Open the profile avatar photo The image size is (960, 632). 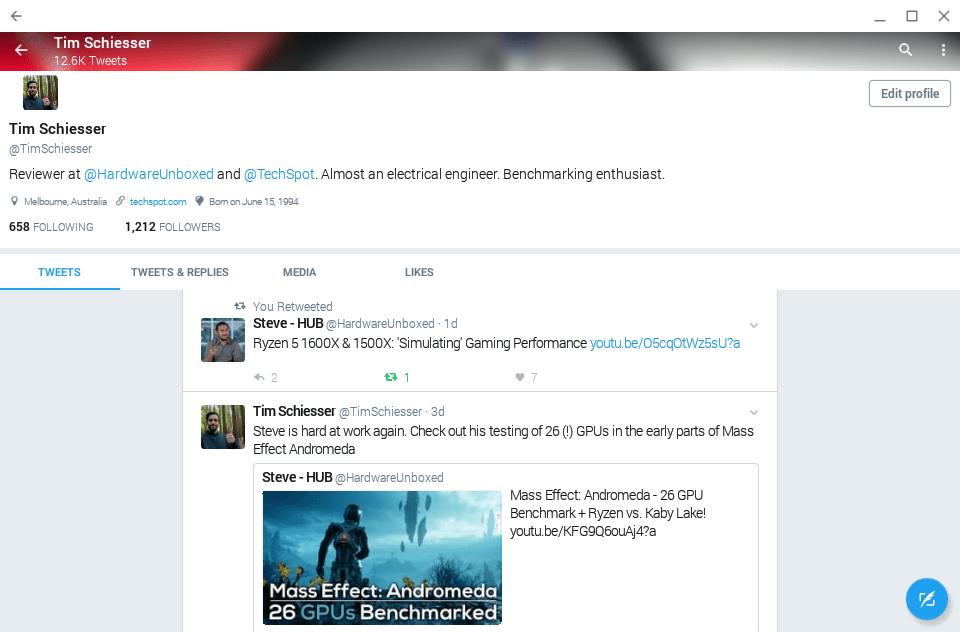(x=40, y=92)
